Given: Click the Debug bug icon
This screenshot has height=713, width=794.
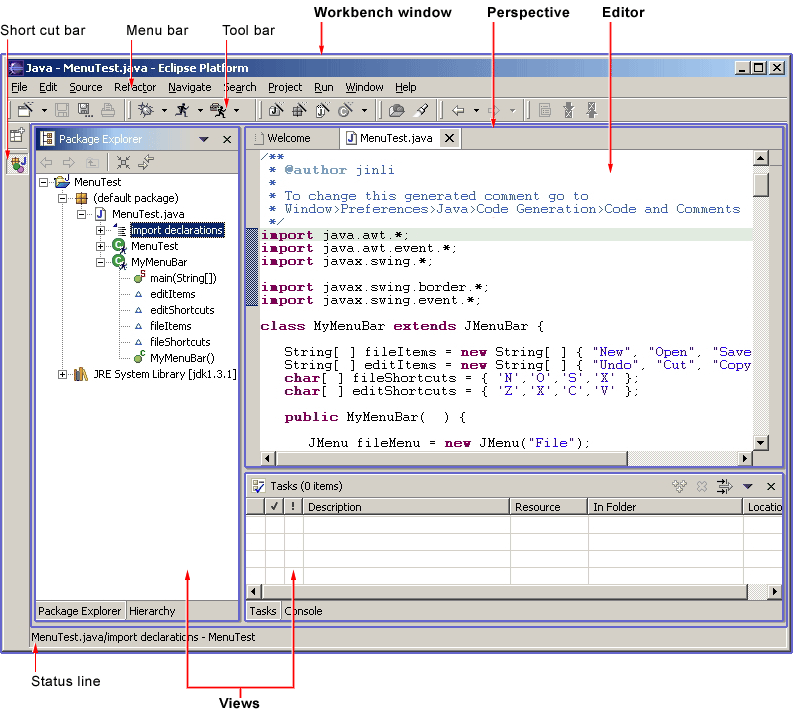Looking at the screenshot, I should point(145,110).
